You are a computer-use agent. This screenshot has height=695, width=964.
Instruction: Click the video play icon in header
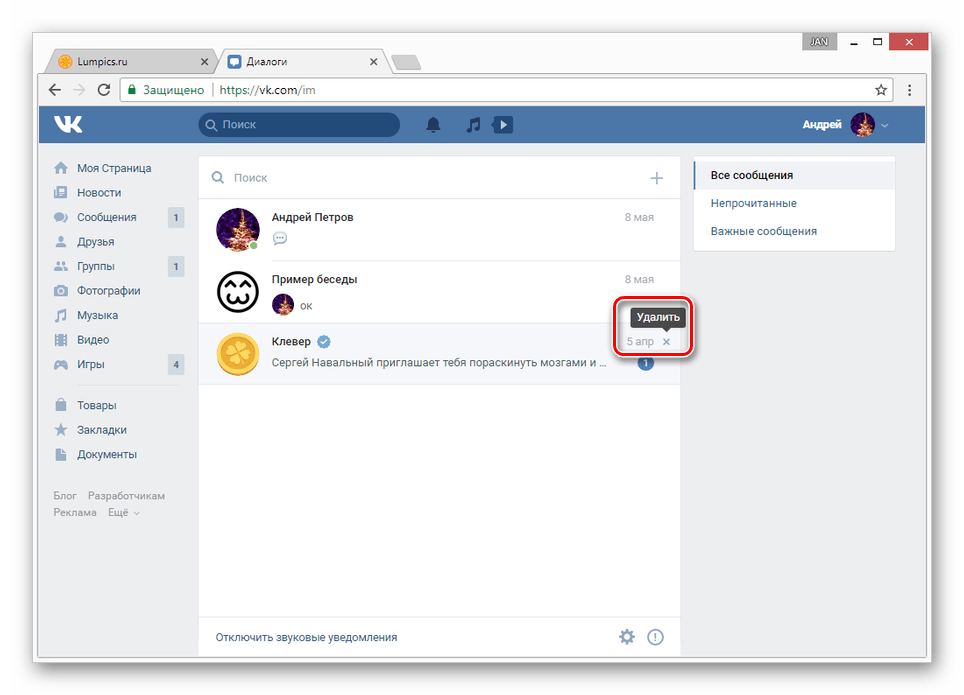pos(504,125)
